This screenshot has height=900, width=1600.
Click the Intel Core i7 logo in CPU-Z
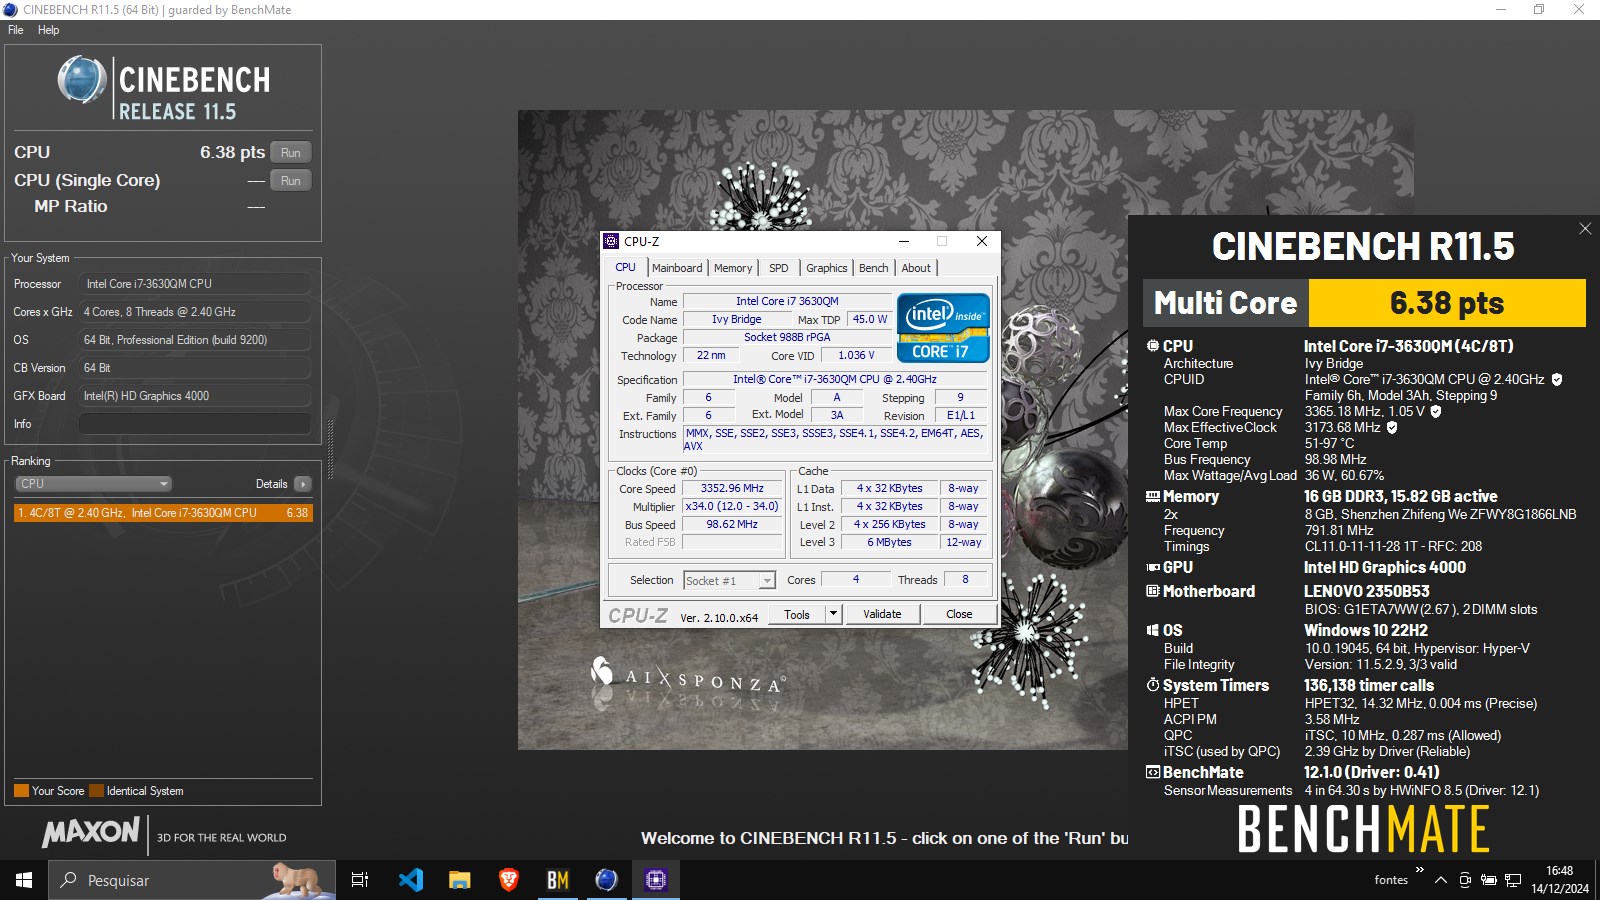coord(943,327)
